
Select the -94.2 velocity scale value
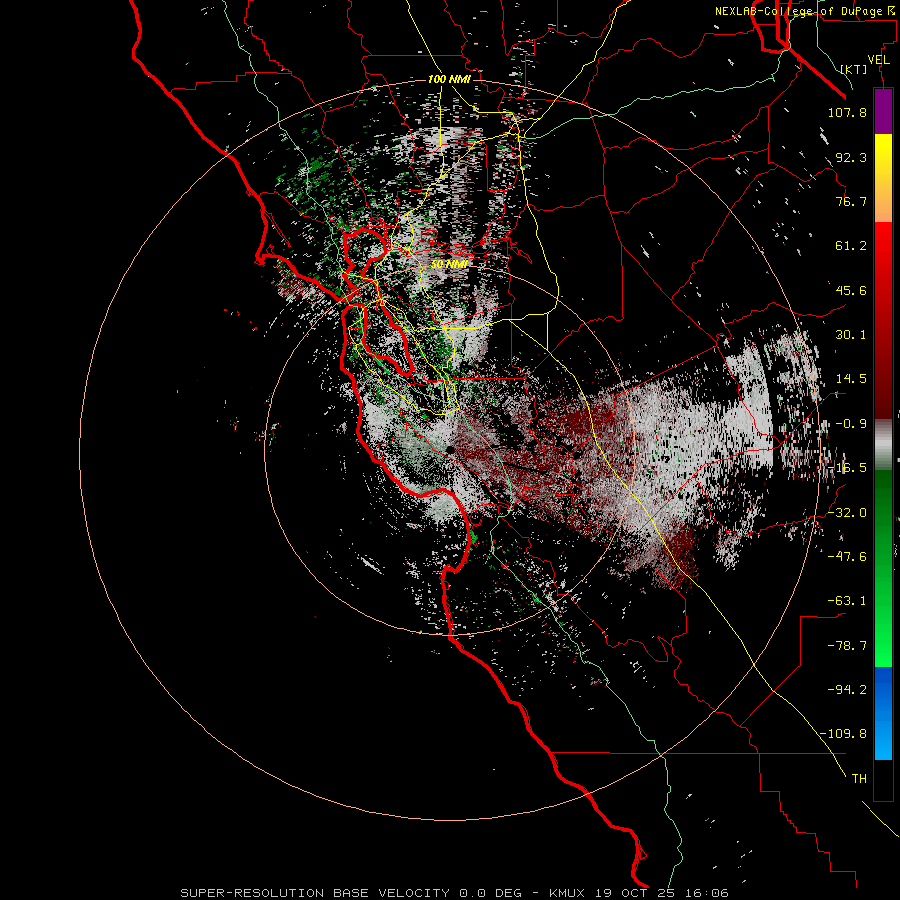click(847, 690)
